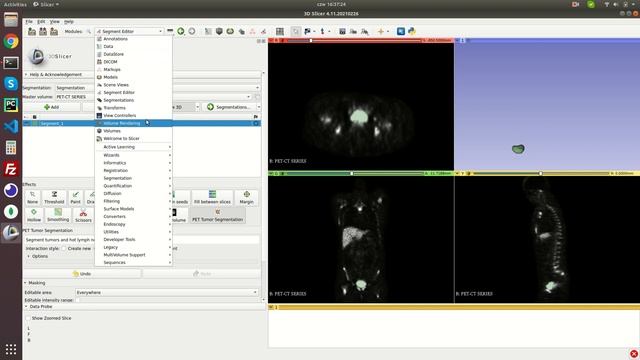Image resolution: width=640 pixels, height=360 pixels.
Task: Toggle the crosshair toolbar icon
Action: (x=381, y=31)
